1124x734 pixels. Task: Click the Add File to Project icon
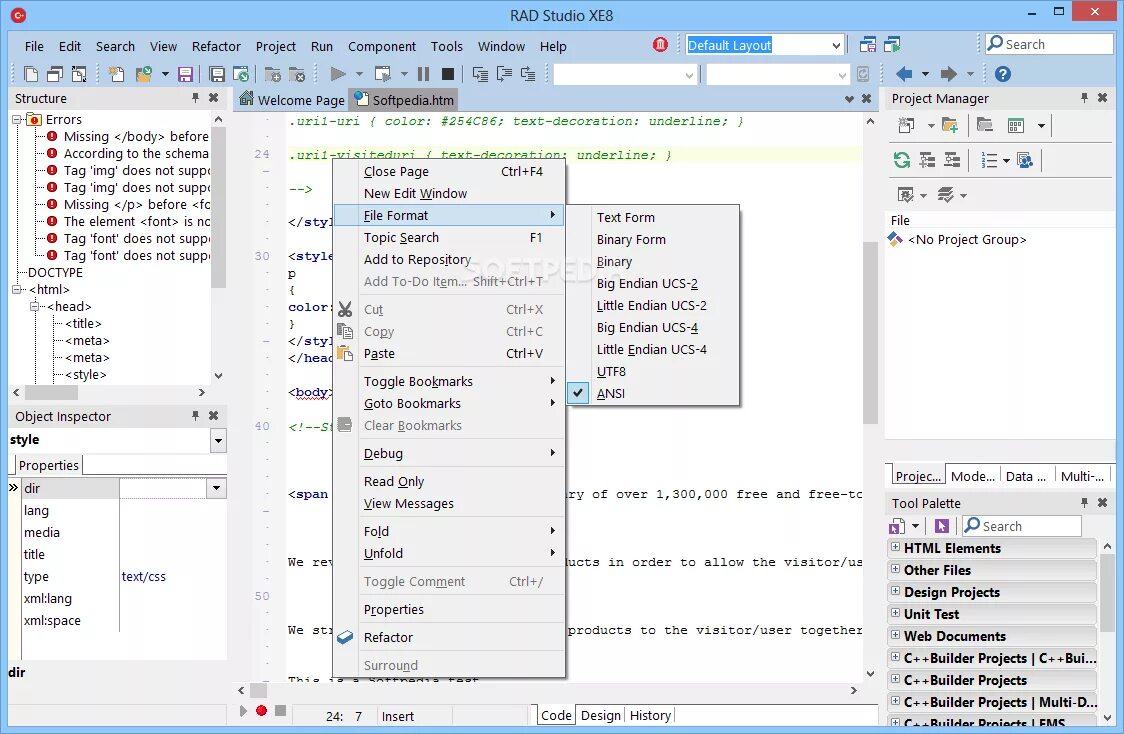coord(272,74)
